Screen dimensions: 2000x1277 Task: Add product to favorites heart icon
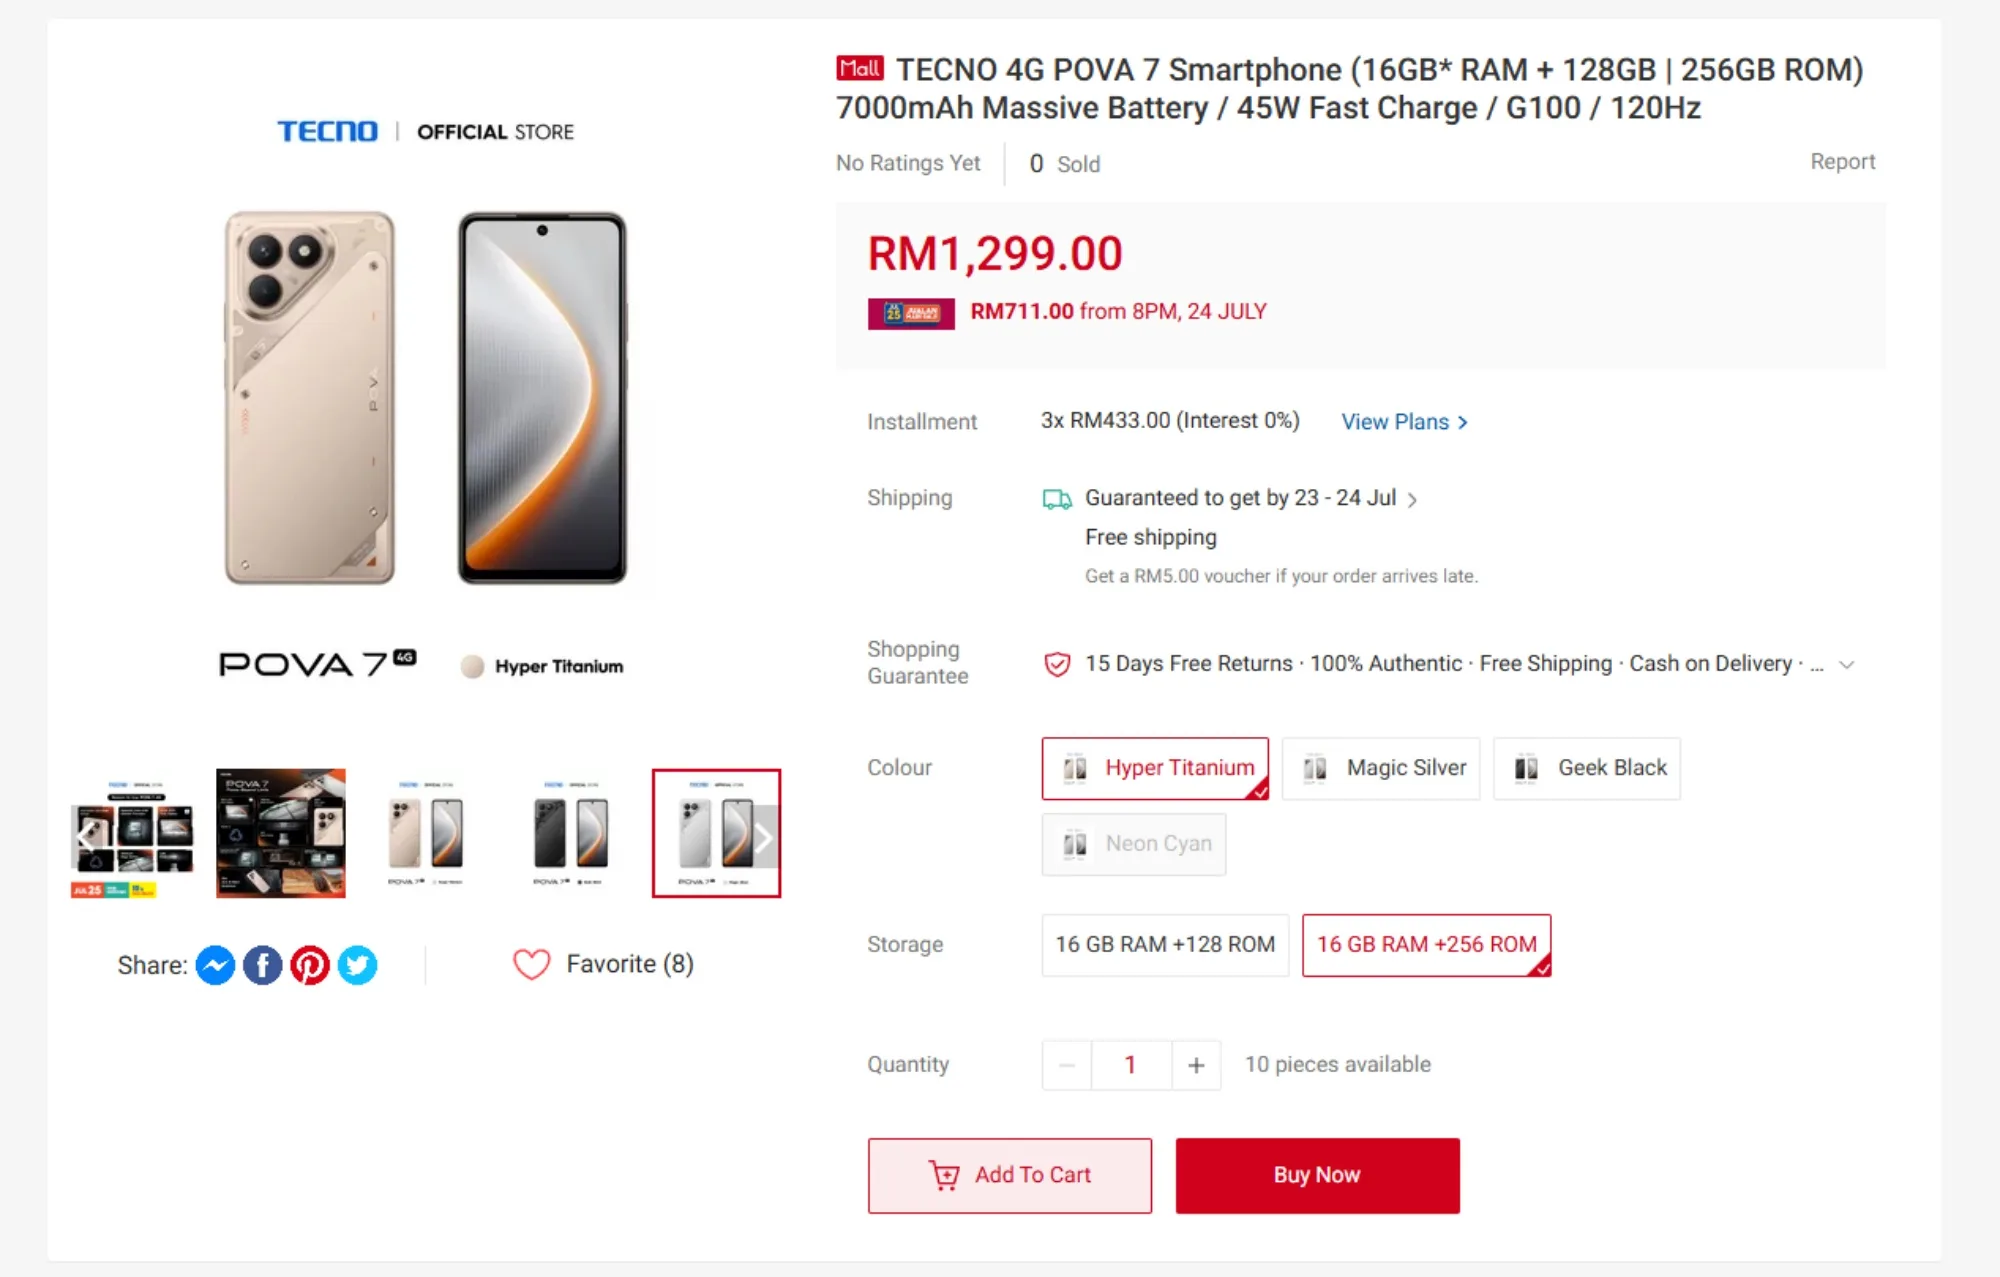[531, 964]
